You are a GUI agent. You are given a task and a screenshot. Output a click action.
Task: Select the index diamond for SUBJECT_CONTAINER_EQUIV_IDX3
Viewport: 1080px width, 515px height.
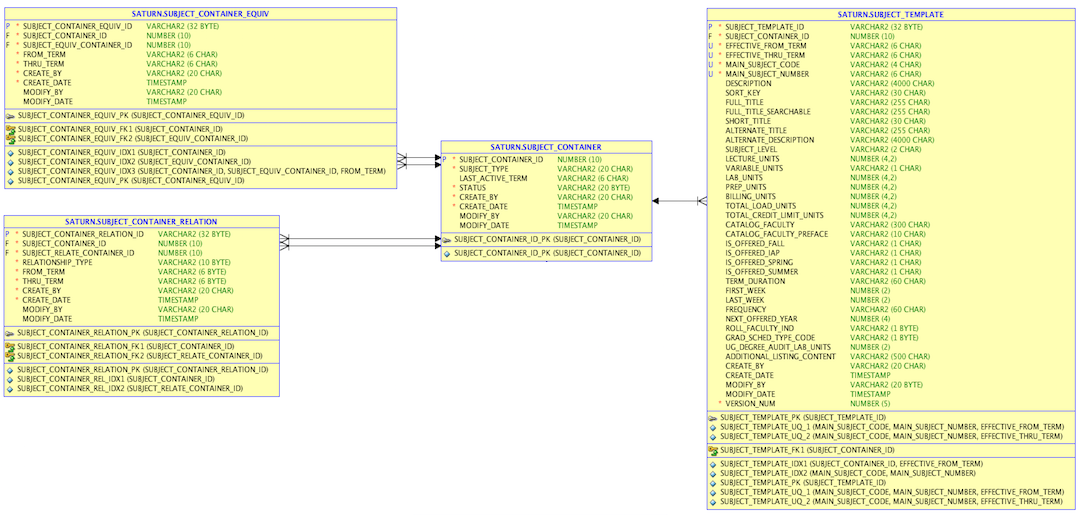pyautogui.click(x=10, y=171)
